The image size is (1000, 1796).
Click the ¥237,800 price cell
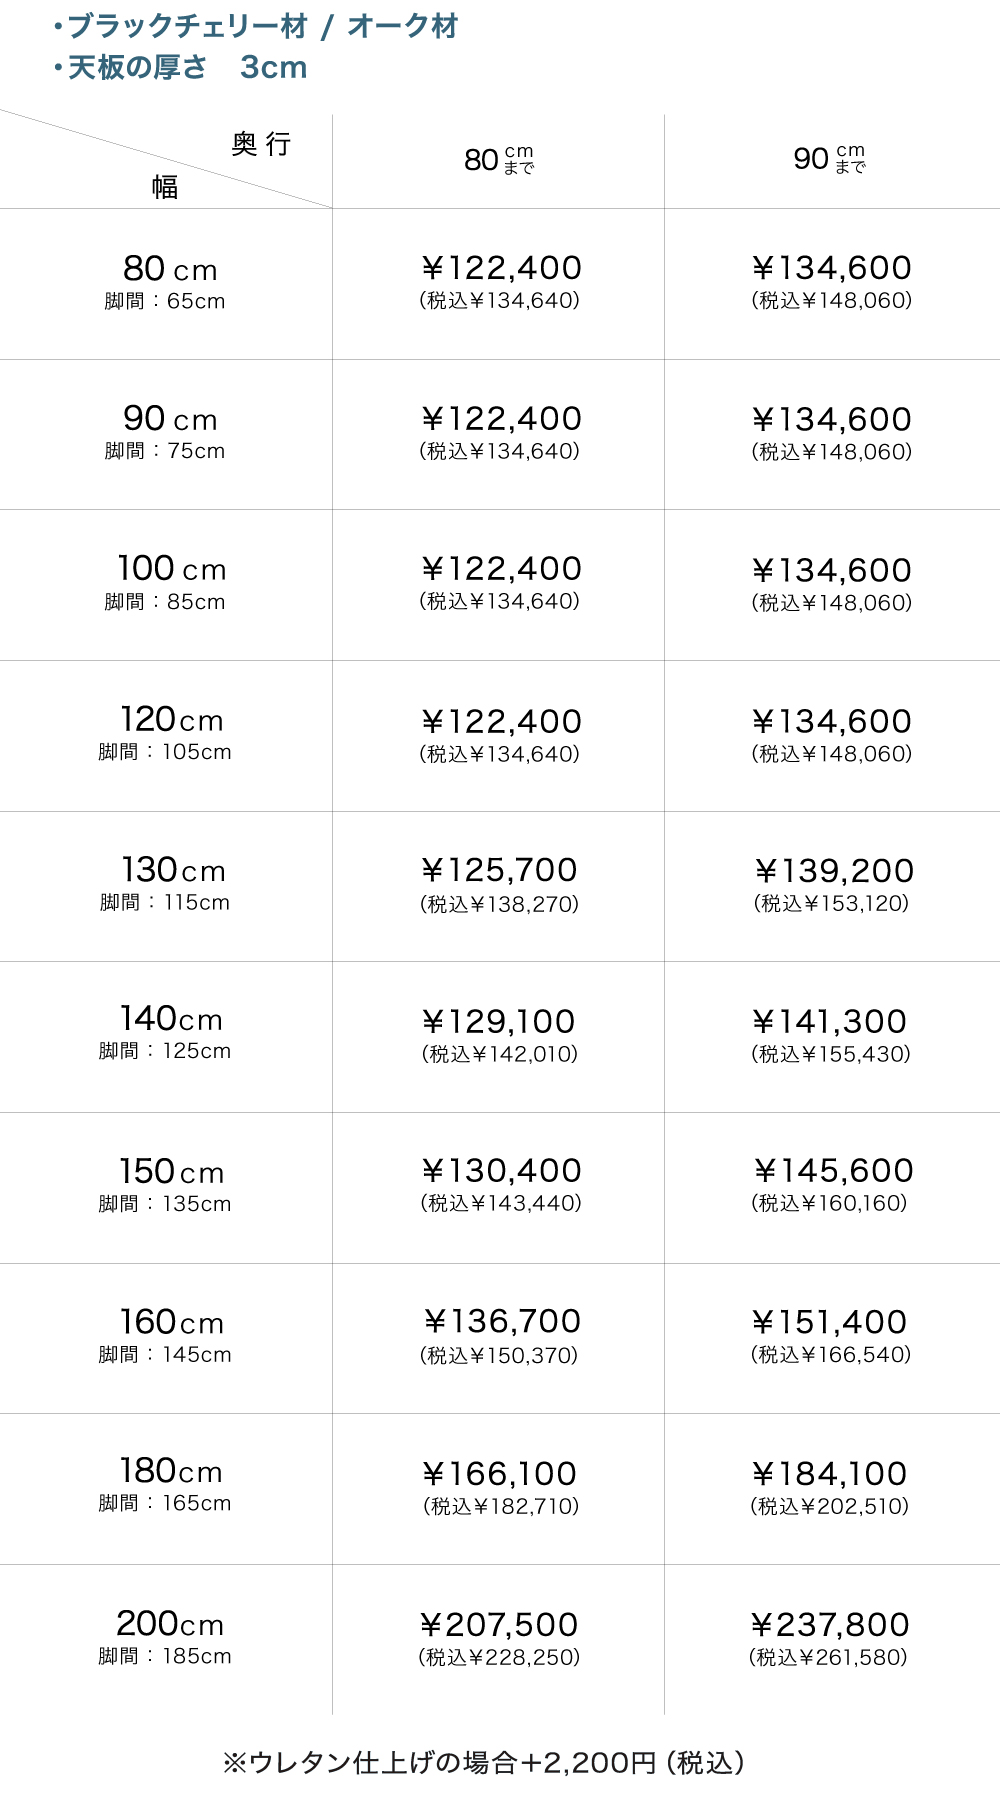click(x=830, y=1625)
